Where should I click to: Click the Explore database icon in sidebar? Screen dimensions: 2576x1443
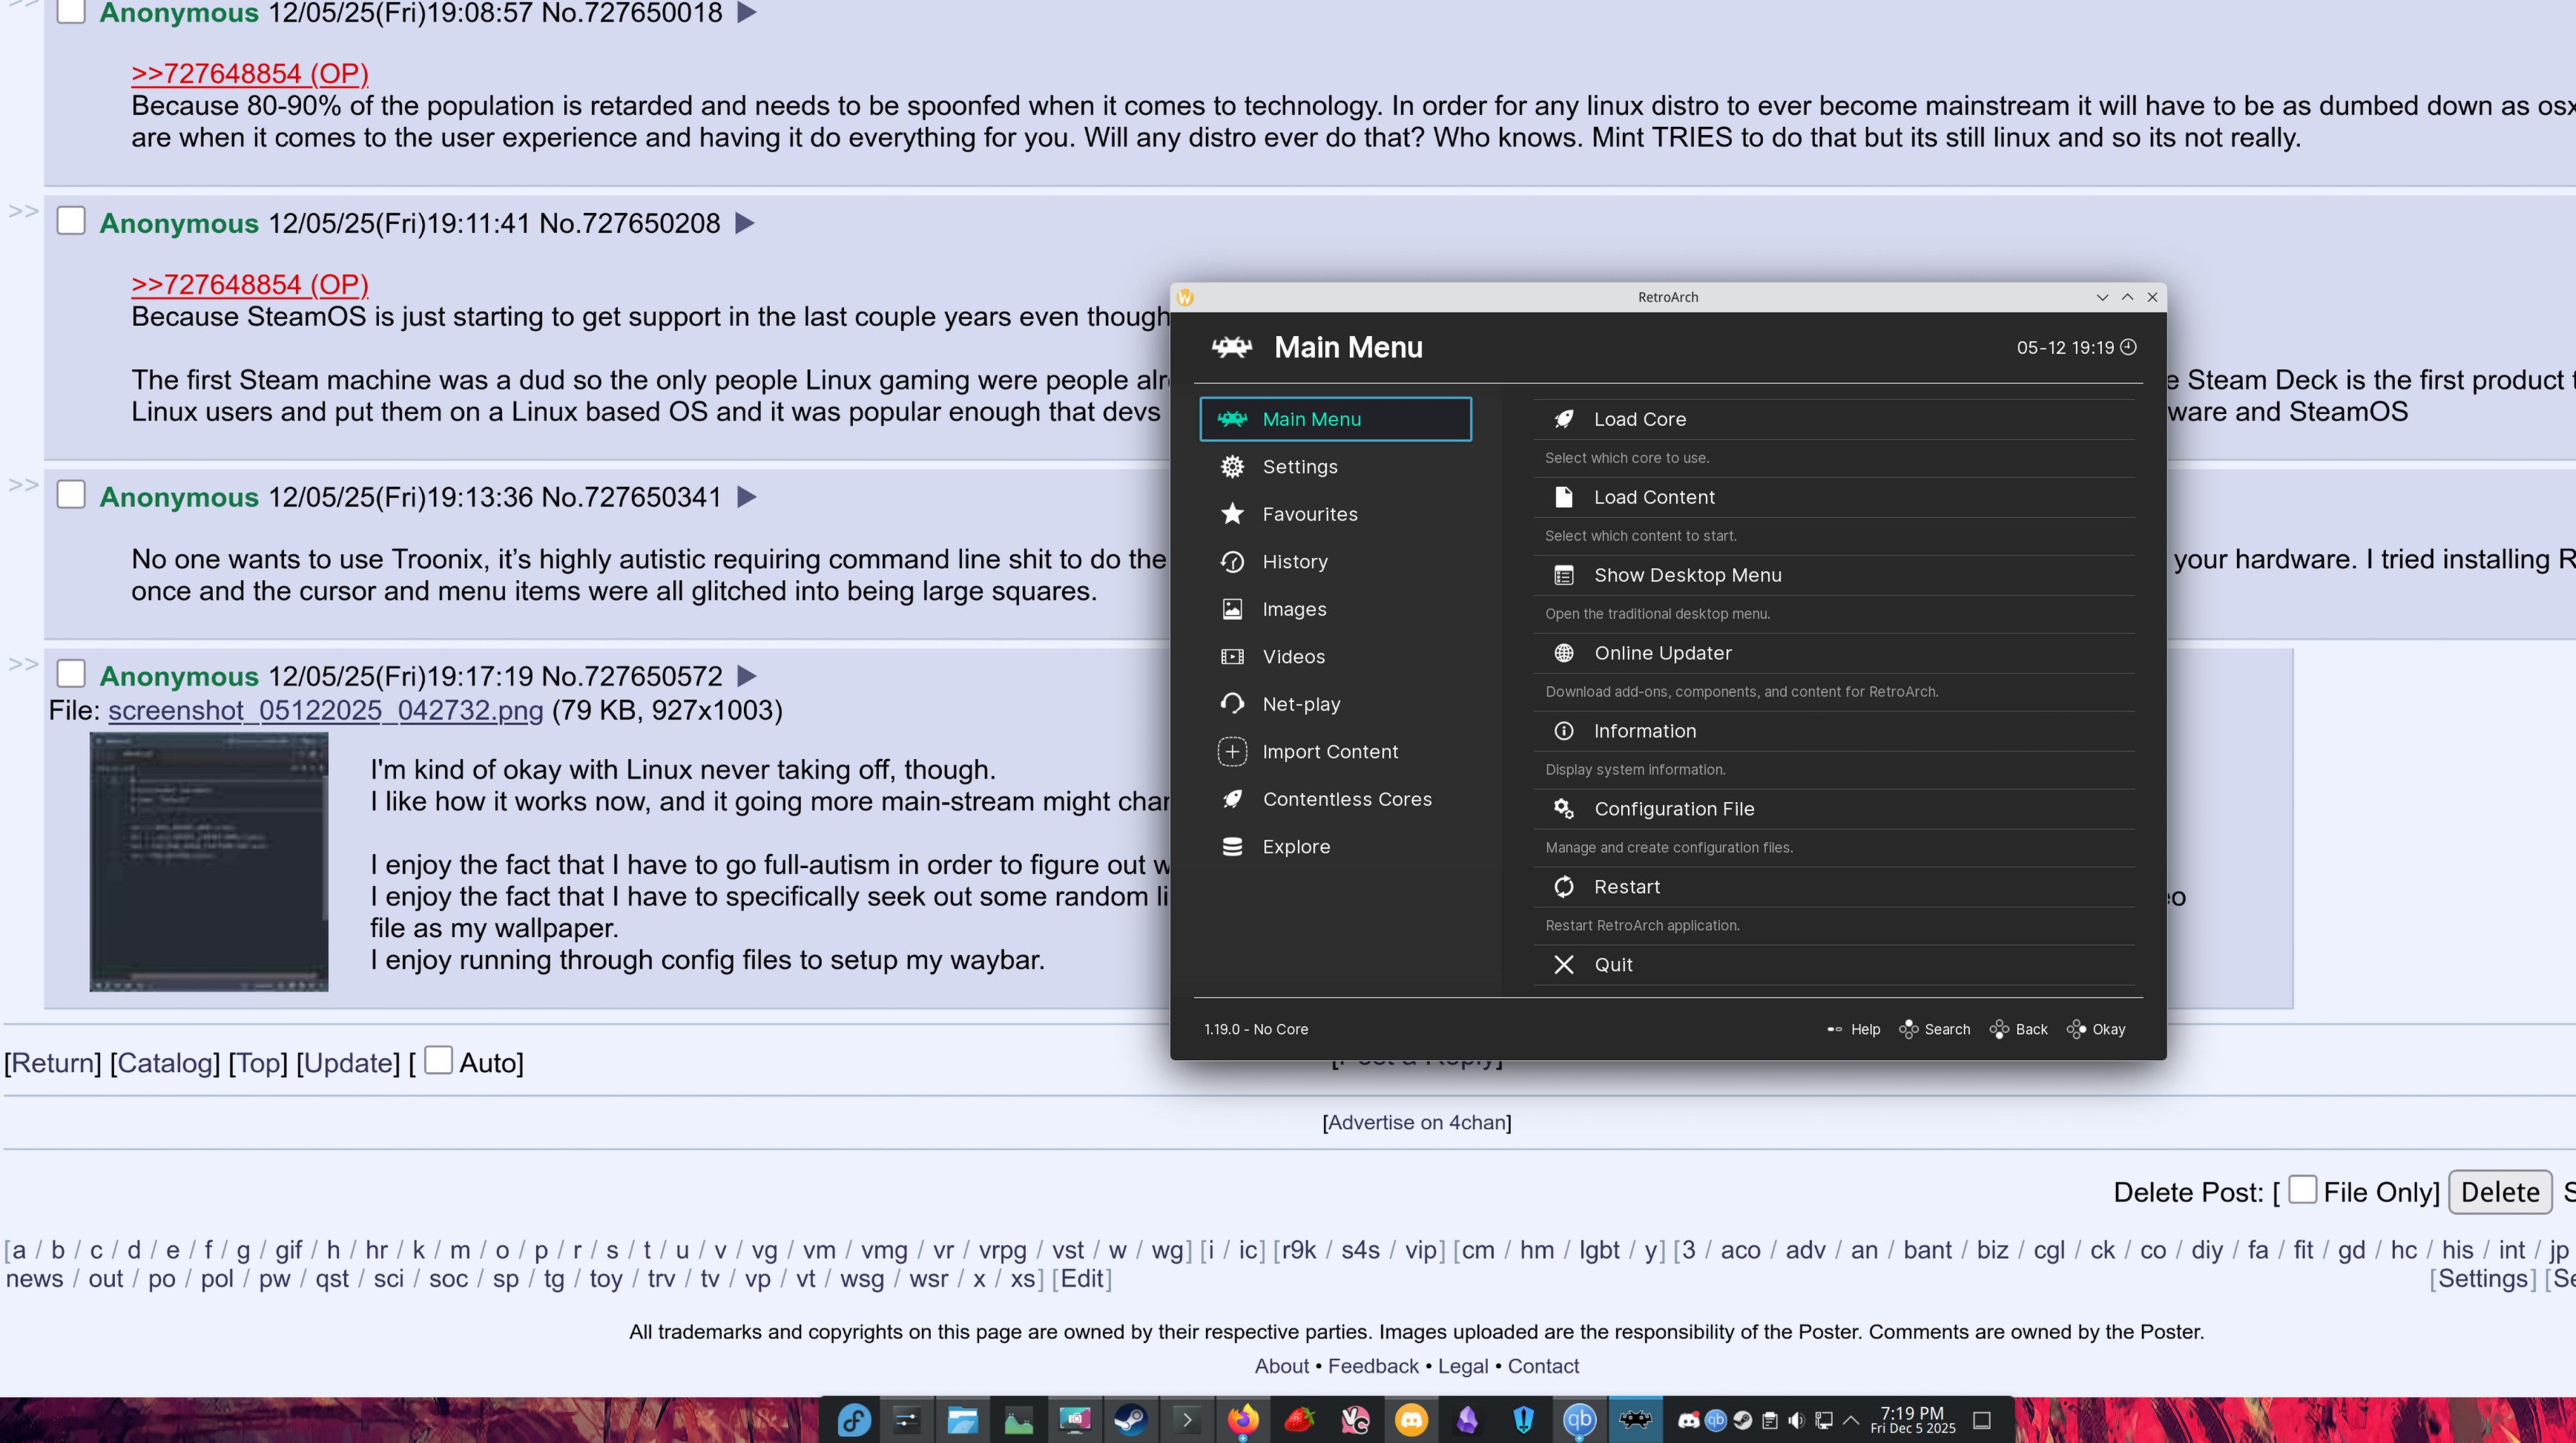[1232, 847]
